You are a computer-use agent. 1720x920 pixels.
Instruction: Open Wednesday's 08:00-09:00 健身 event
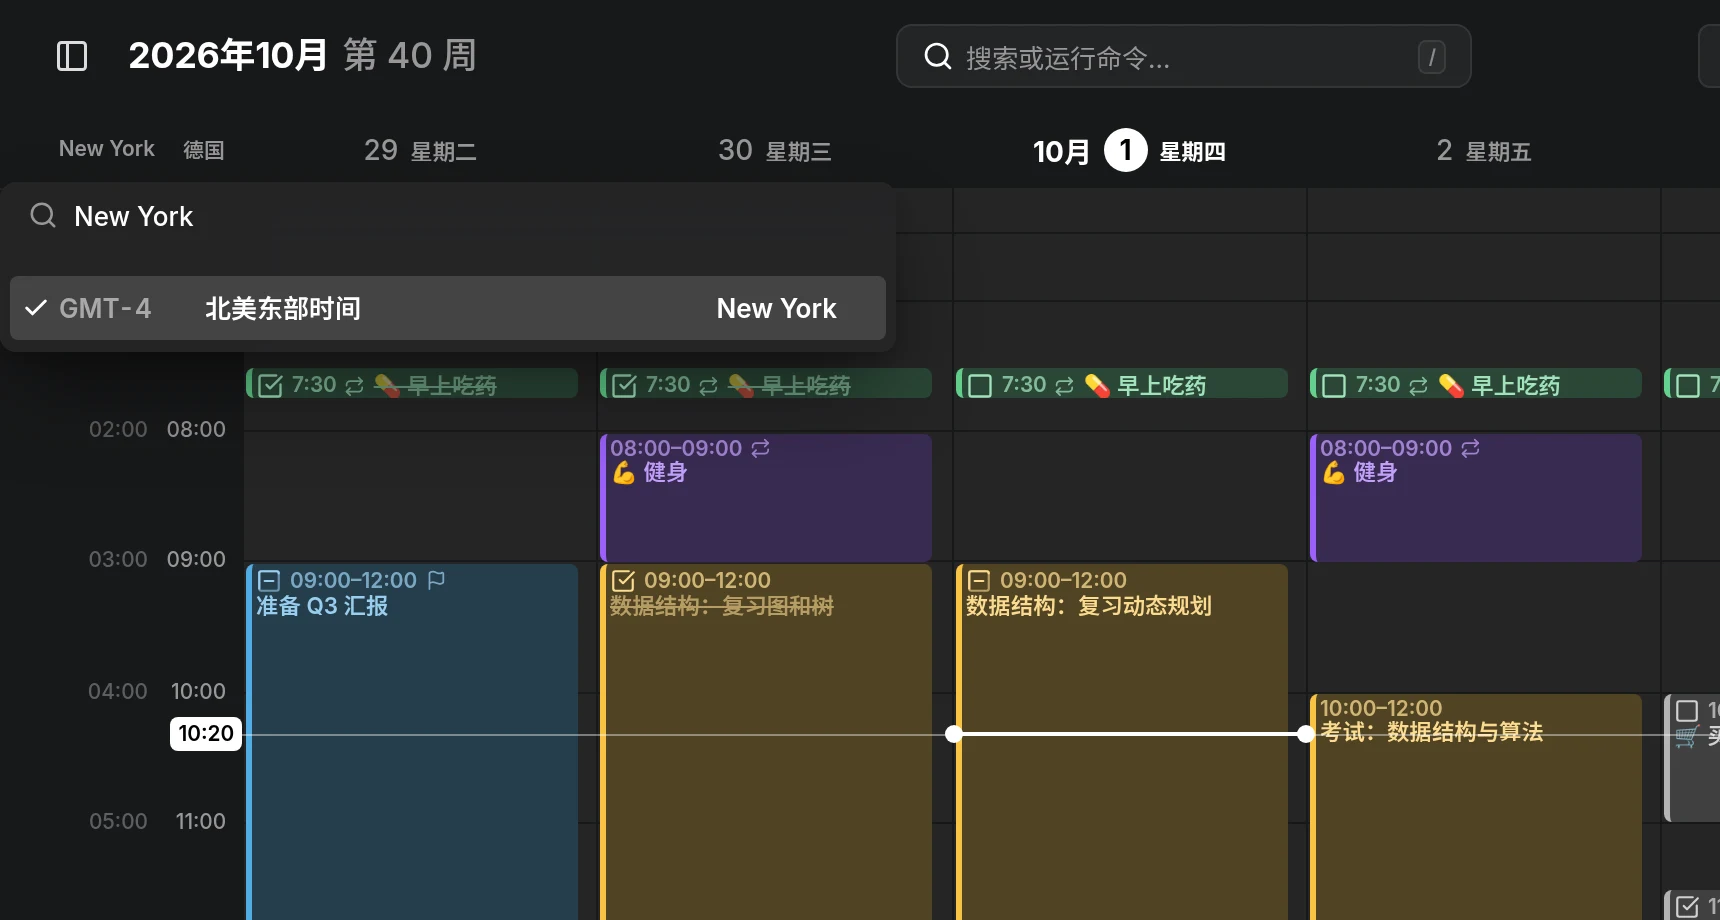pyautogui.click(x=766, y=497)
